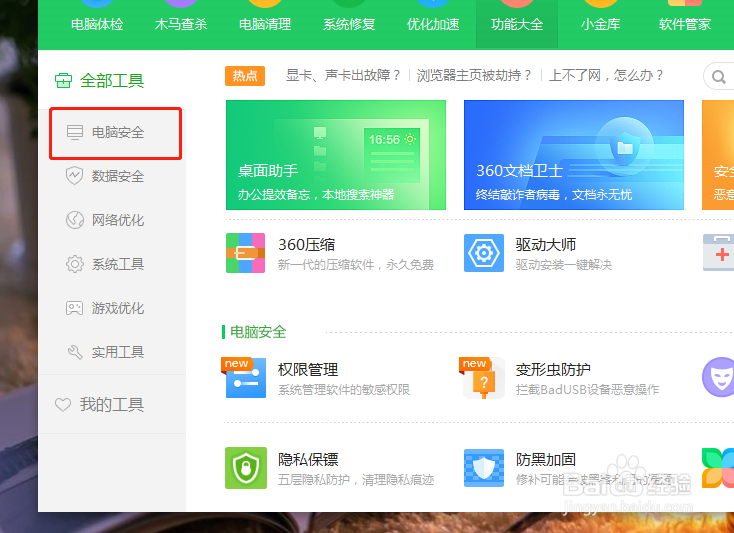Viewport: 734px width, 533px height.
Task: Click the 系统工具 gear icon
Action: click(x=74, y=264)
